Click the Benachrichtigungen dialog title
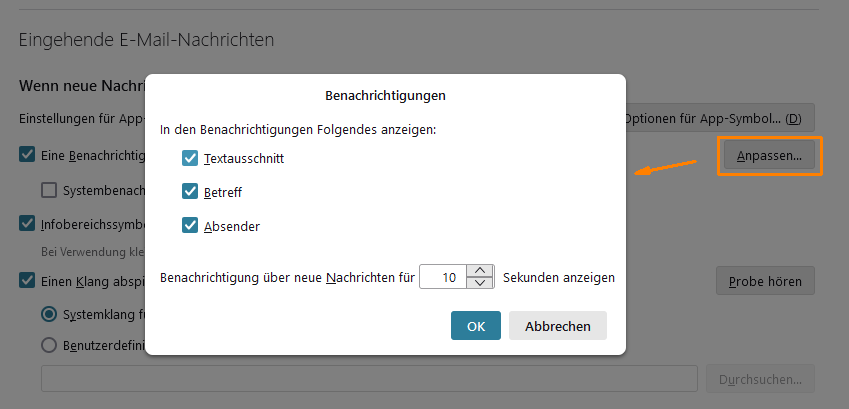The width and height of the screenshot is (849, 409). [x=385, y=96]
